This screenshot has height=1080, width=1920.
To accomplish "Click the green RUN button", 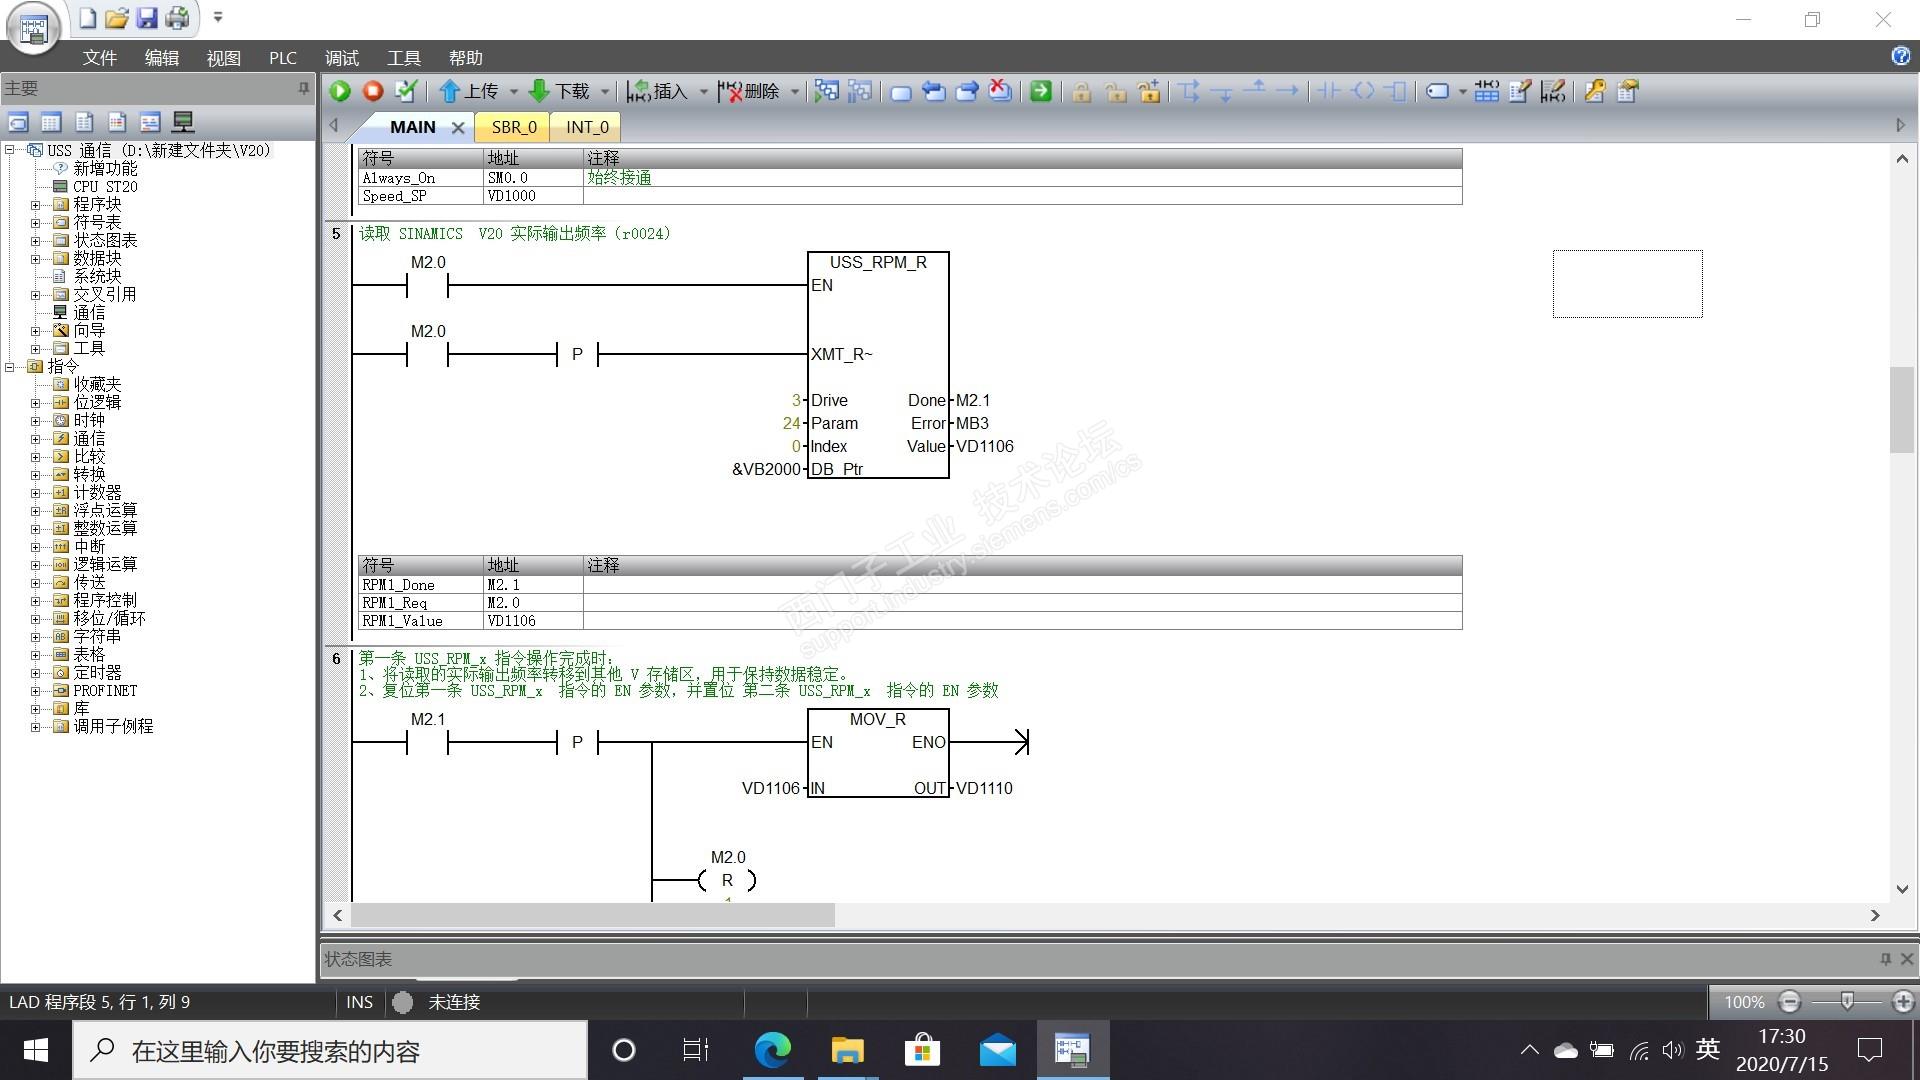I will 340,91.
